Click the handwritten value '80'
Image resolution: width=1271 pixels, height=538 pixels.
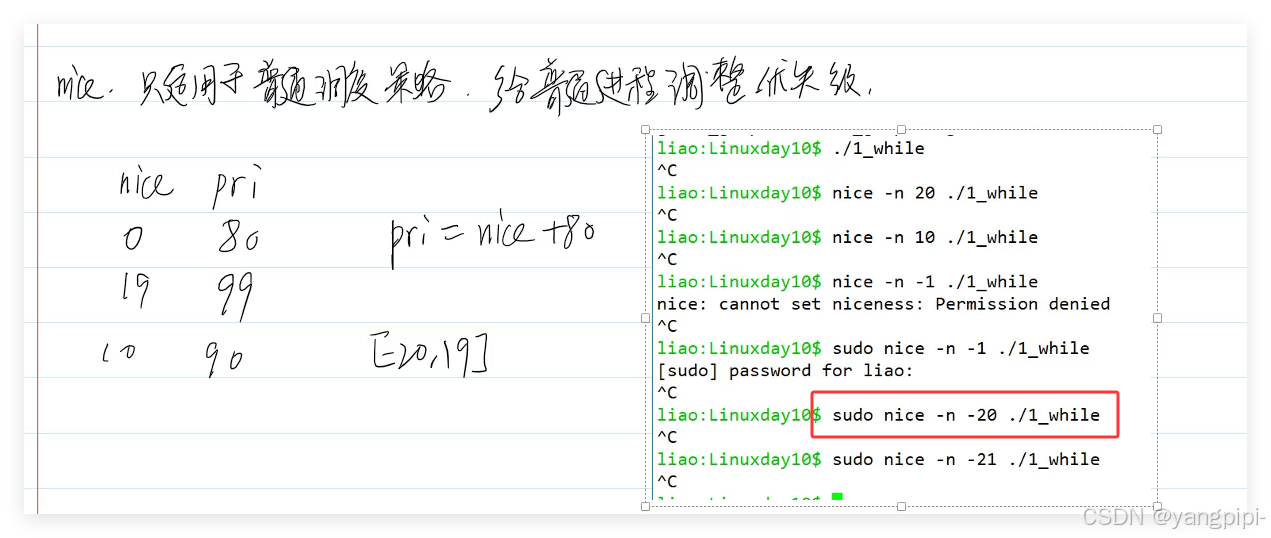(238, 238)
